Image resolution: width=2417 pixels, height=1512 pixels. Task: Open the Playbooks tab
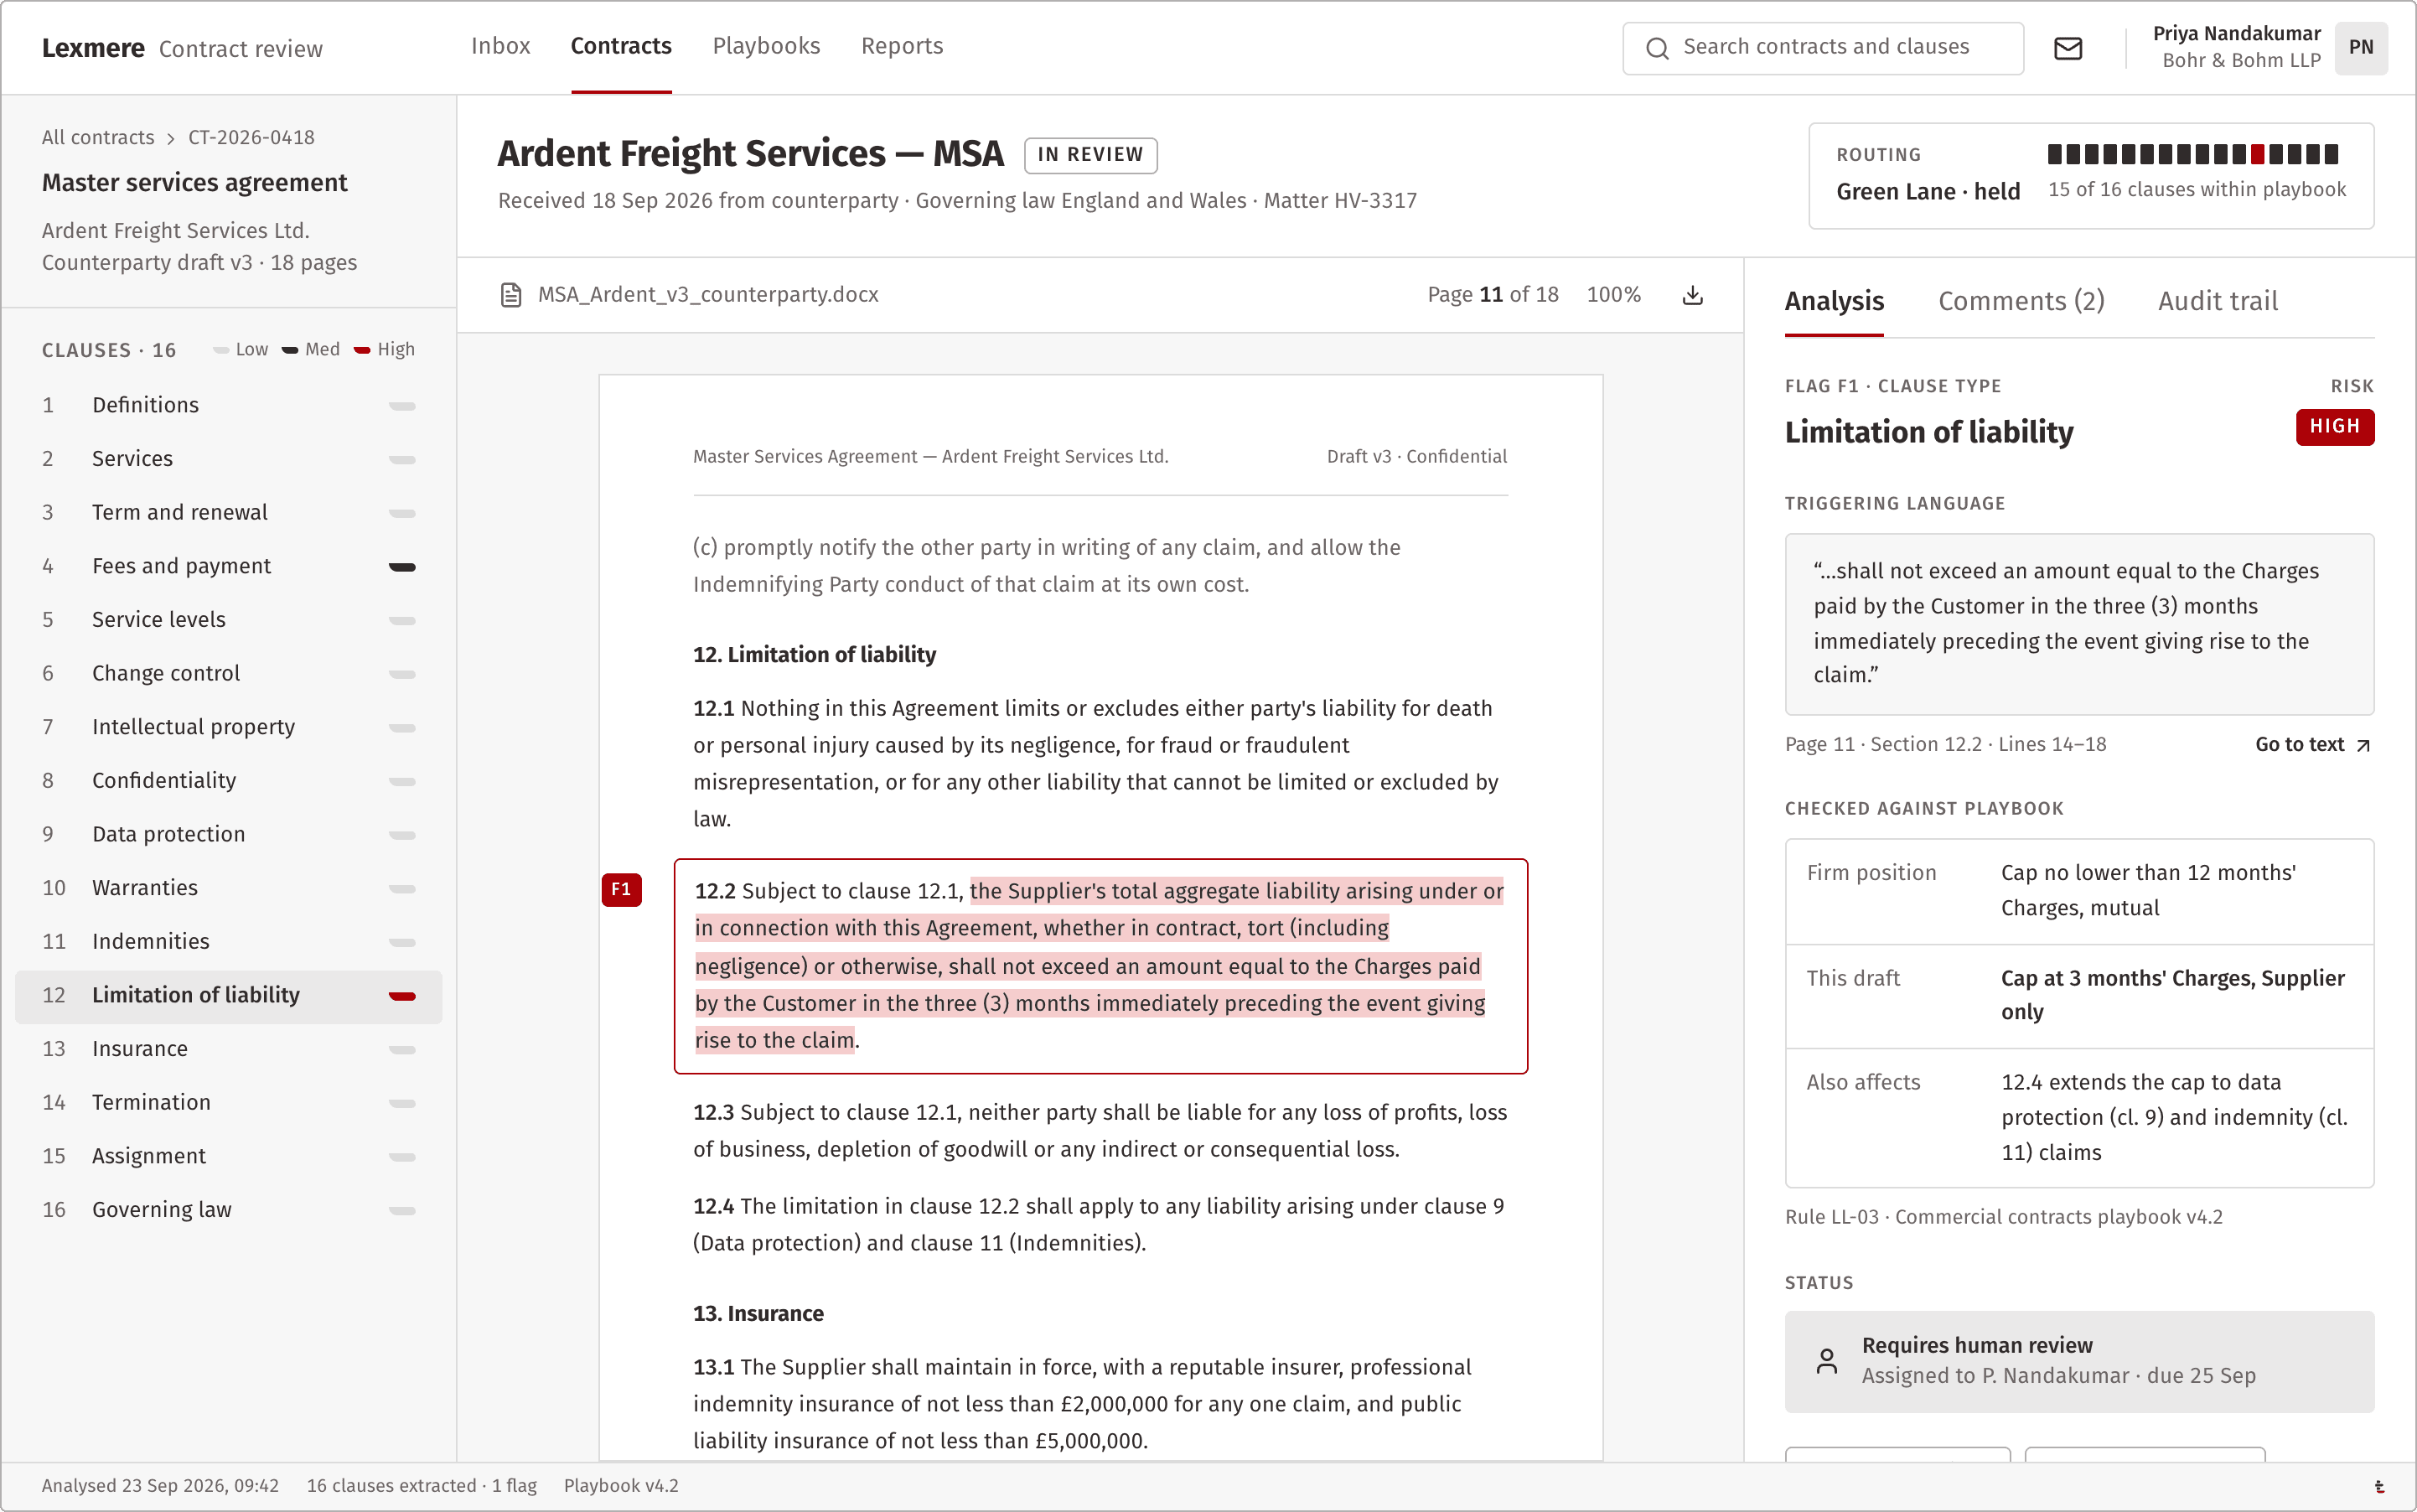pyautogui.click(x=766, y=46)
